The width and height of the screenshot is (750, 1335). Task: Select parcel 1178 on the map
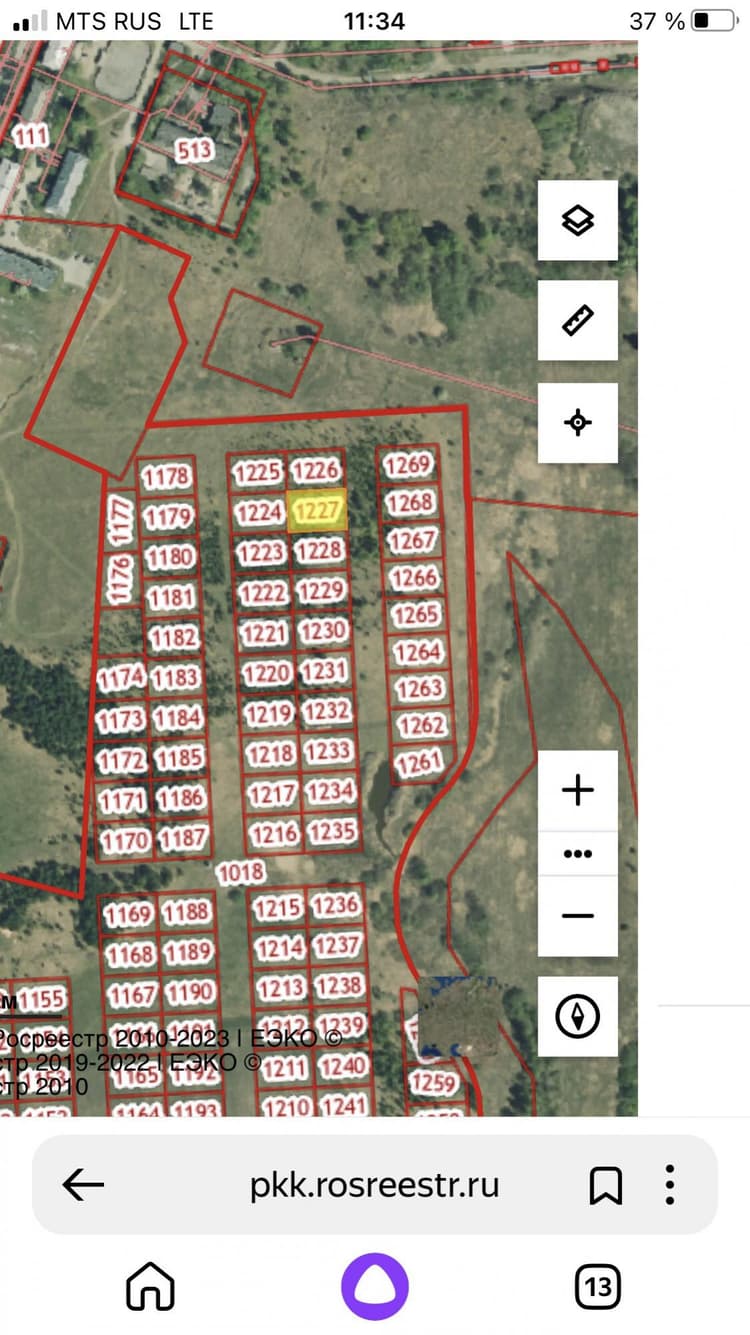[166, 476]
